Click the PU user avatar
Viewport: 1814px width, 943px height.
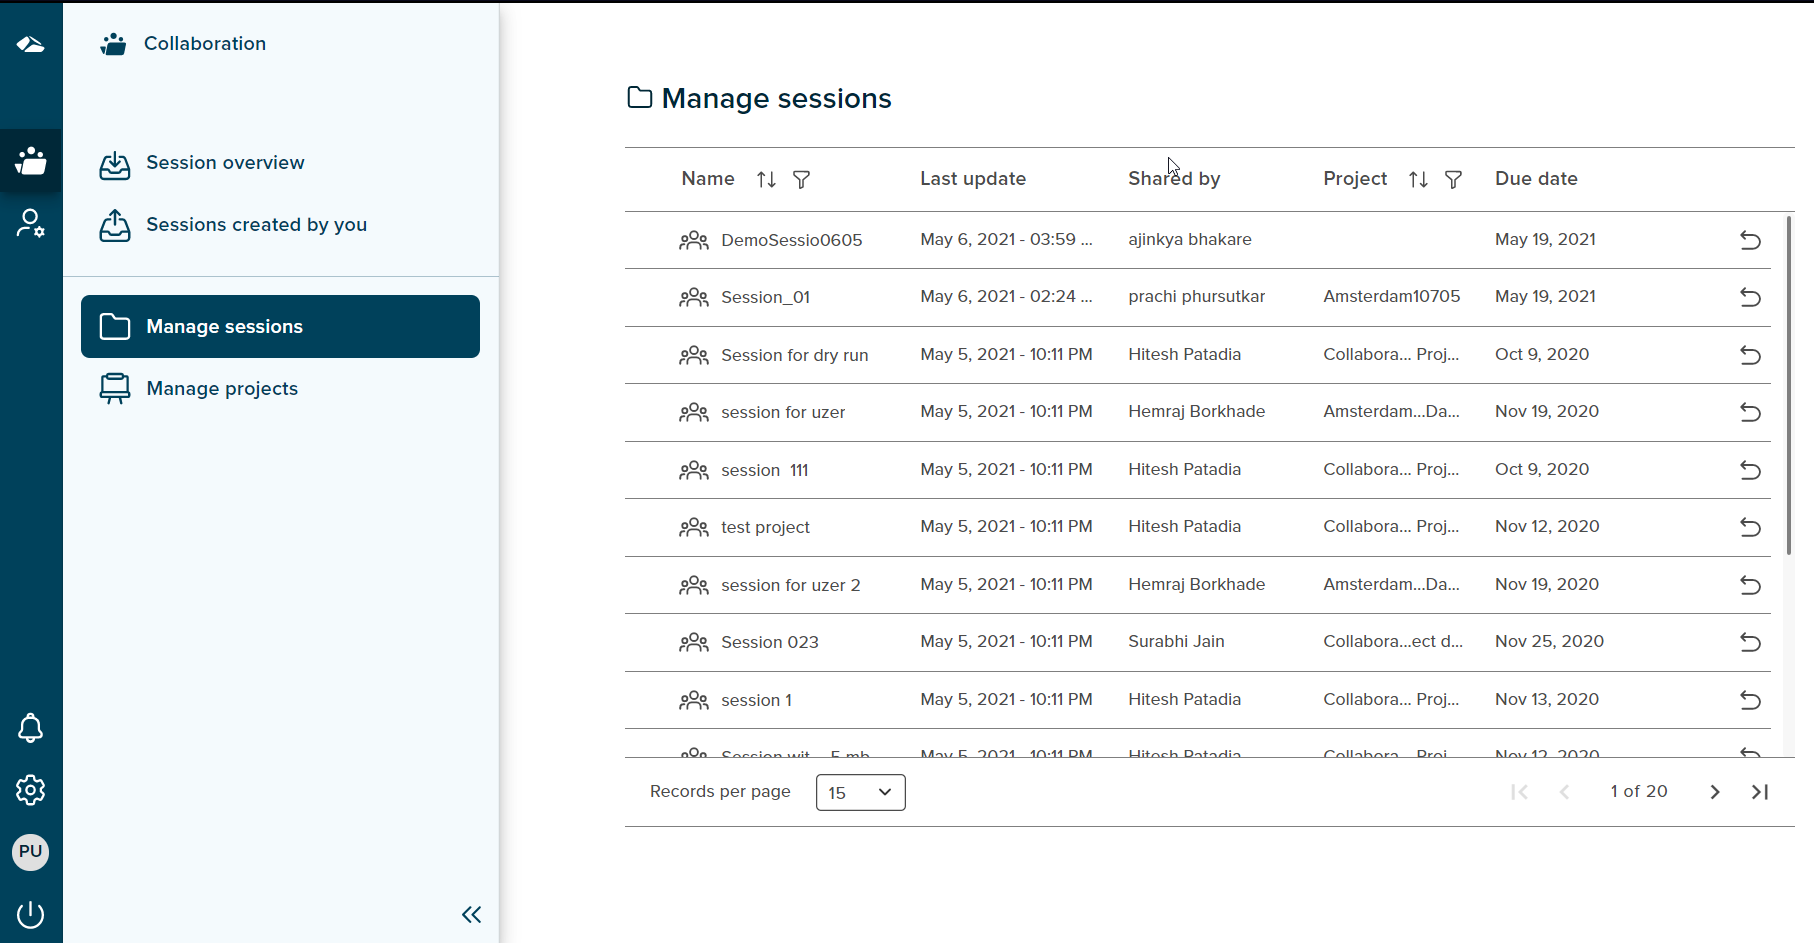point(31,852)
